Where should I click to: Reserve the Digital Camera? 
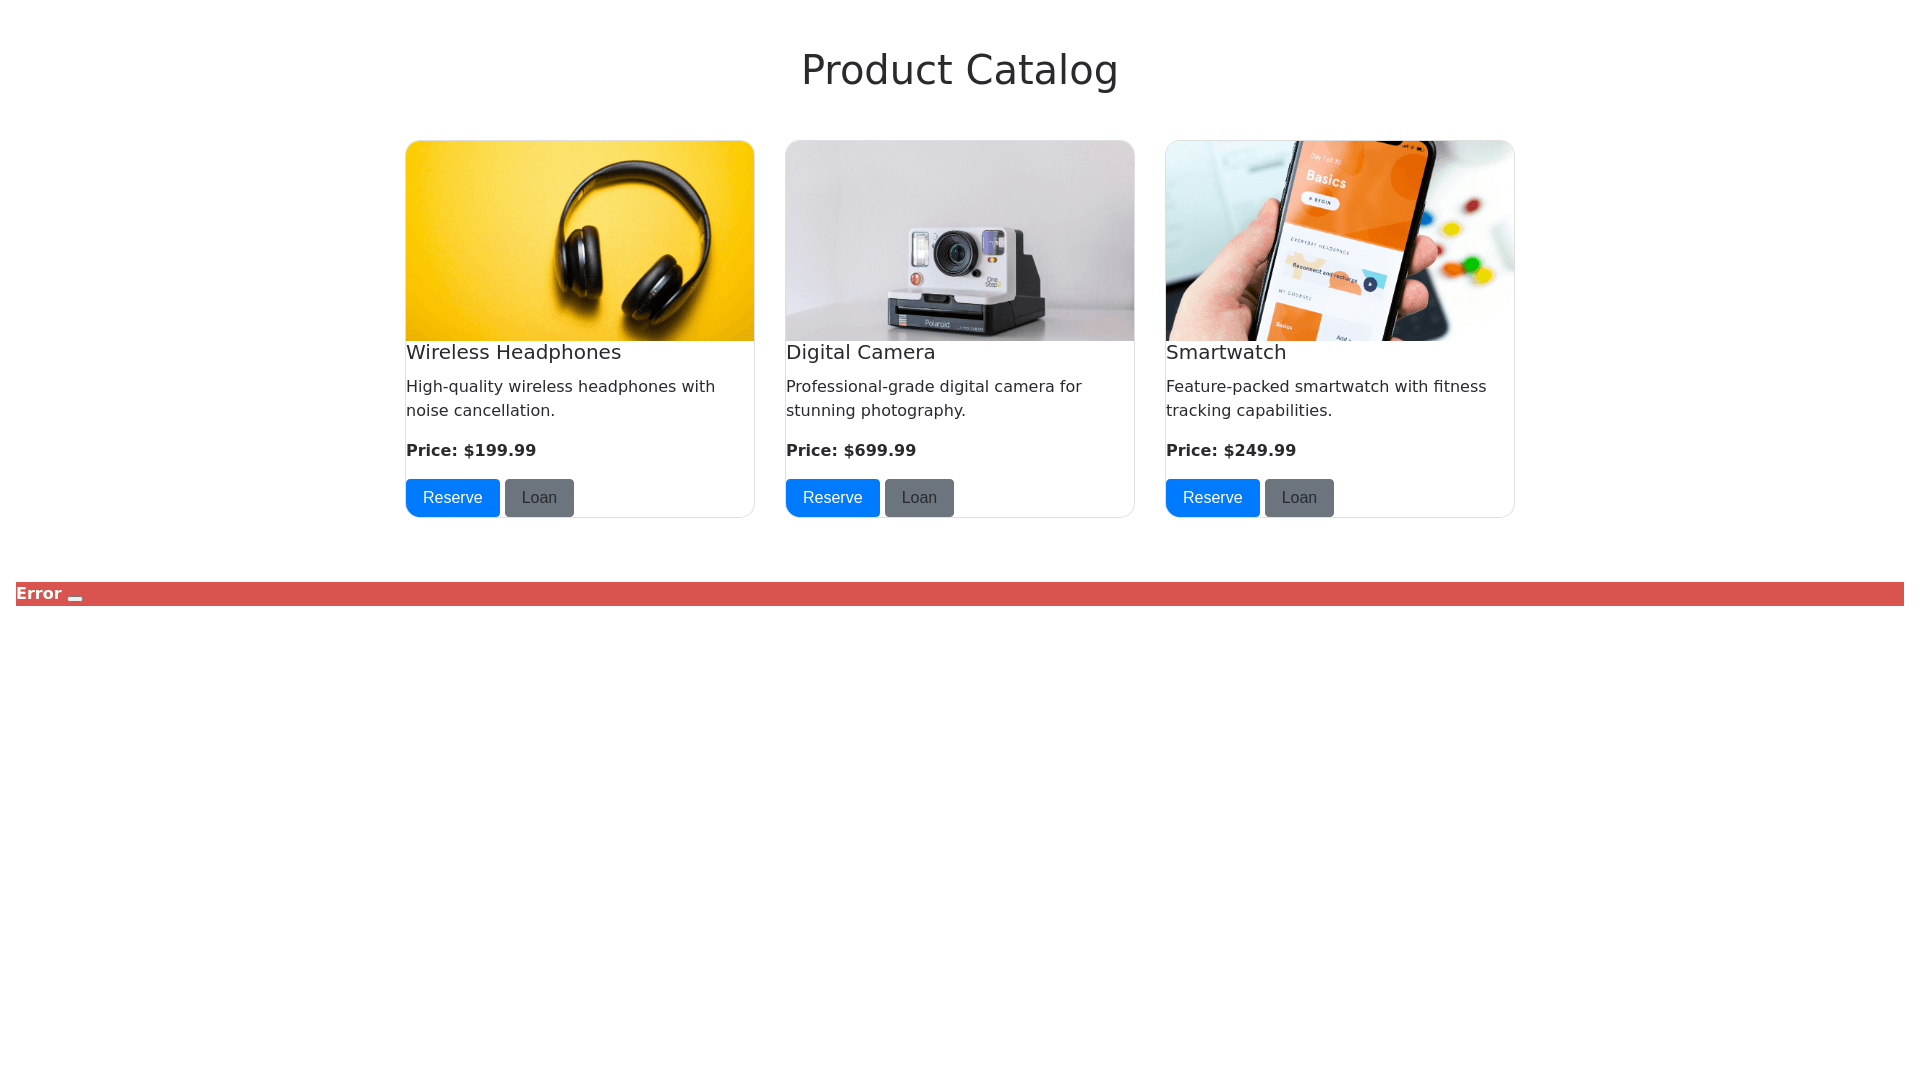(832, 498)
